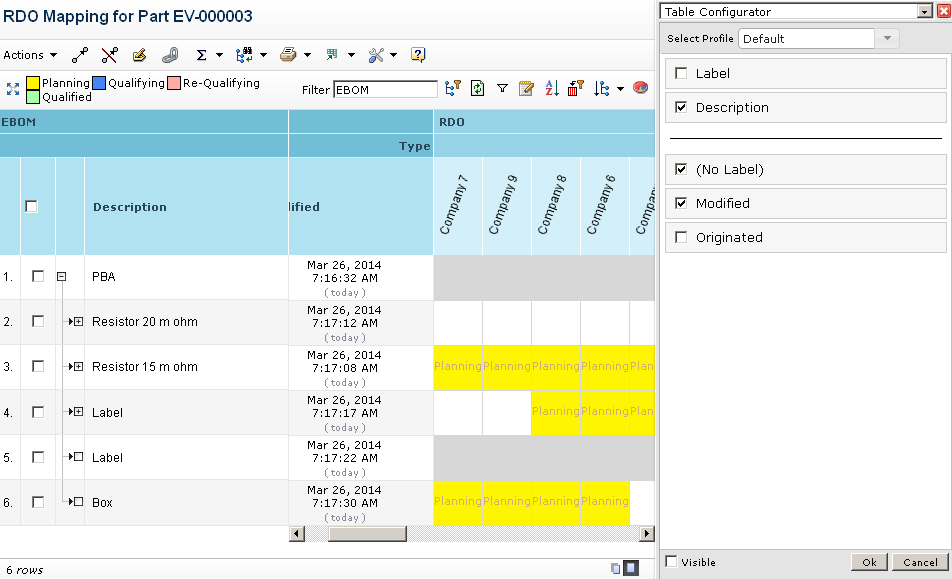Click the printer icon in toolbar

click(288, 55)
